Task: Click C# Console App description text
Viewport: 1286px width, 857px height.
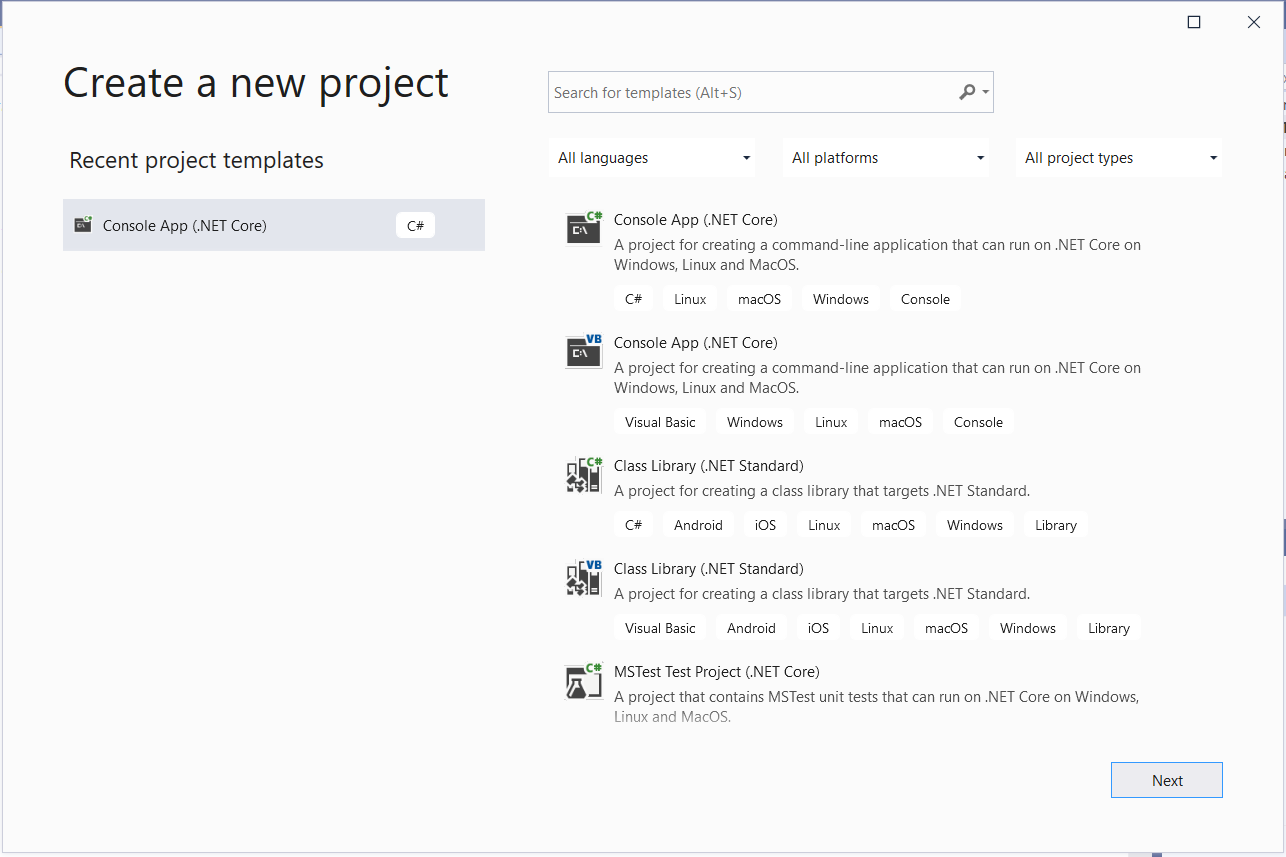Action: pyautogui.click(x=877, y=255)
